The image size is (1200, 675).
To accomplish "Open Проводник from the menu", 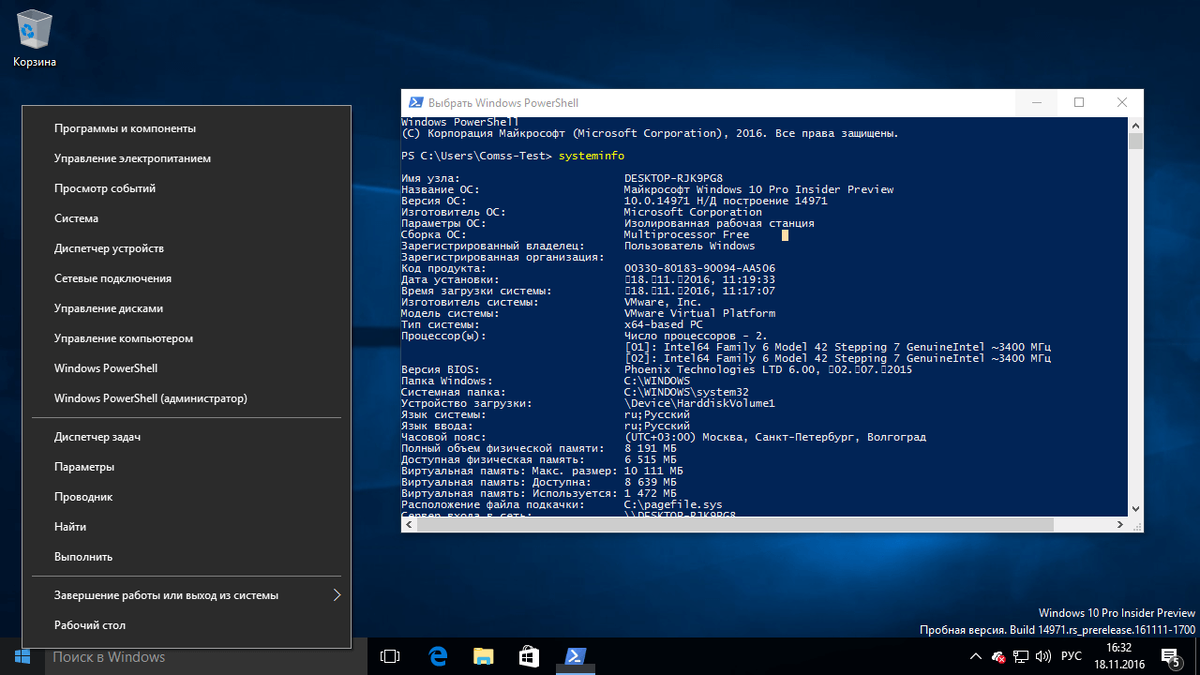I will (x=187, y=496).
